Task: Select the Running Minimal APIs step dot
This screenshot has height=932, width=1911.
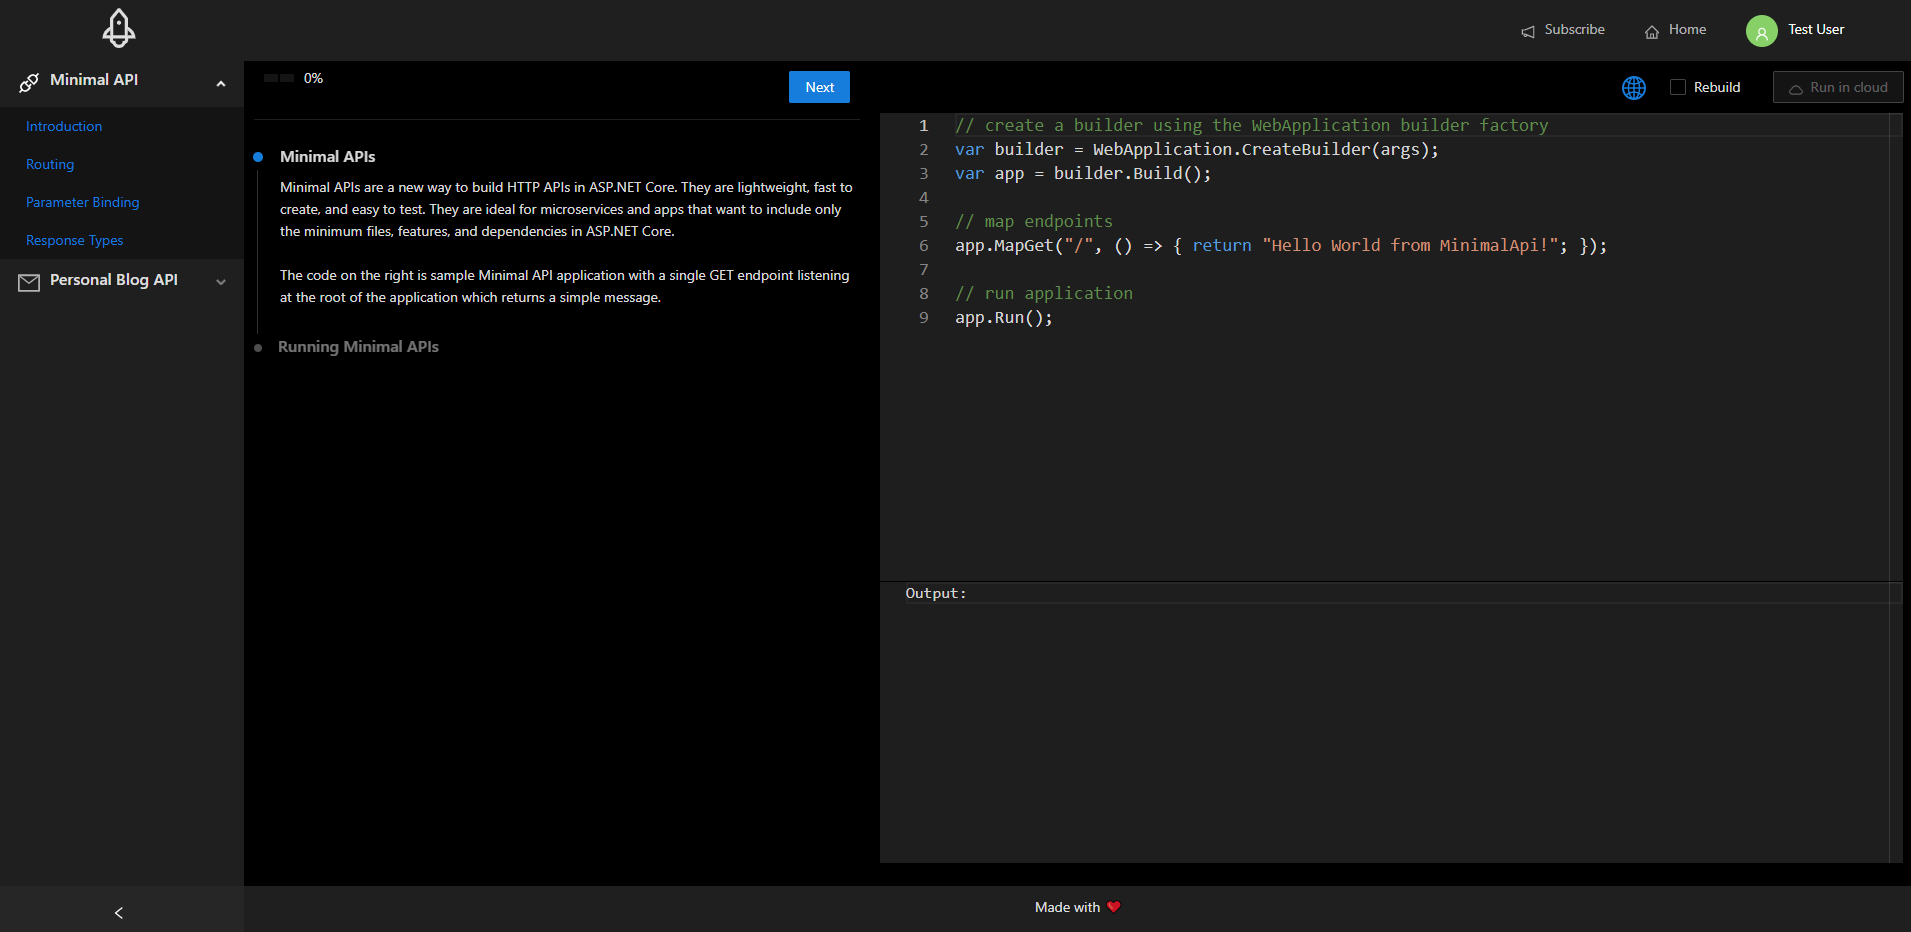Action: tap(258, 348)
